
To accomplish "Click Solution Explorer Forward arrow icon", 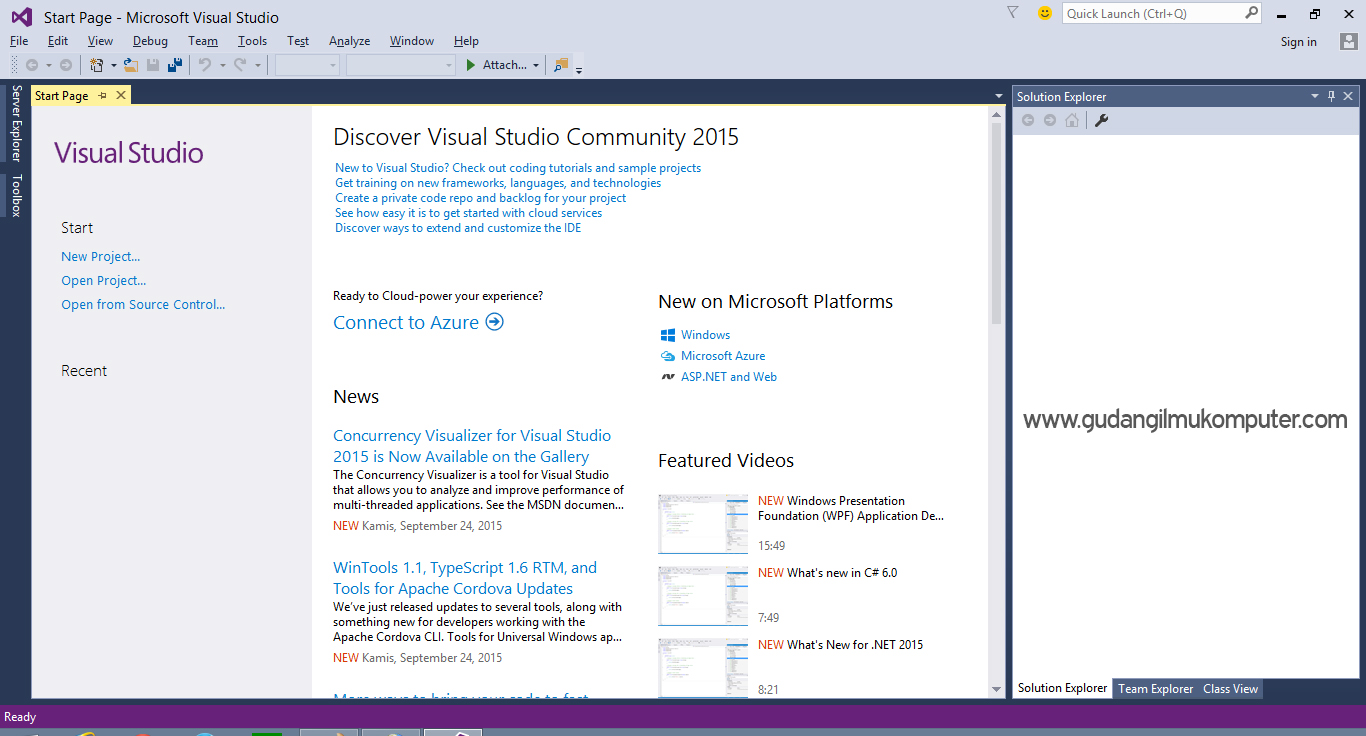I will (1049, 120).
